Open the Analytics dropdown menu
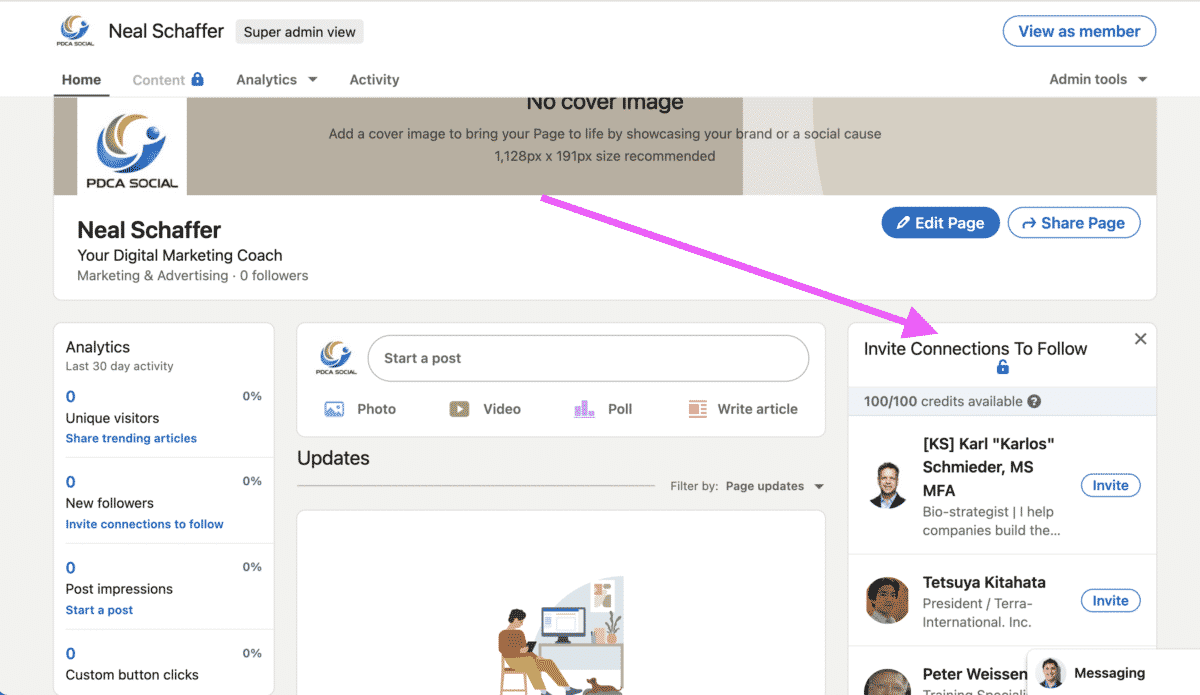Screen dimensions: 1200x695 tap(277, 80)
